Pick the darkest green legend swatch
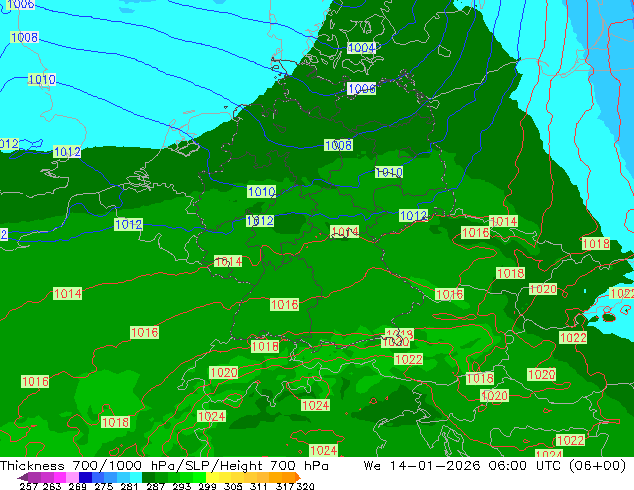This screenshot has height=490, width=634. click(148, 477)
